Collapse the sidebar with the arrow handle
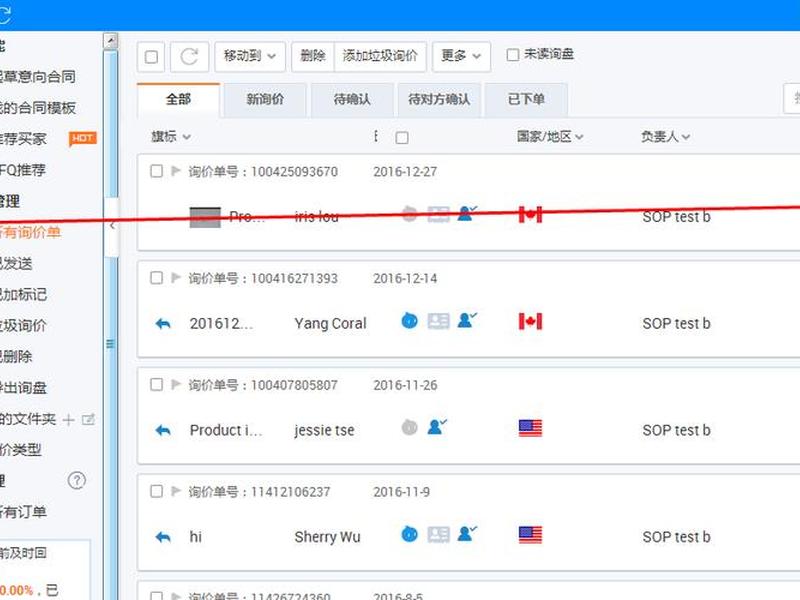The width and height of the screenshot is (800, 600). point(112,226)
